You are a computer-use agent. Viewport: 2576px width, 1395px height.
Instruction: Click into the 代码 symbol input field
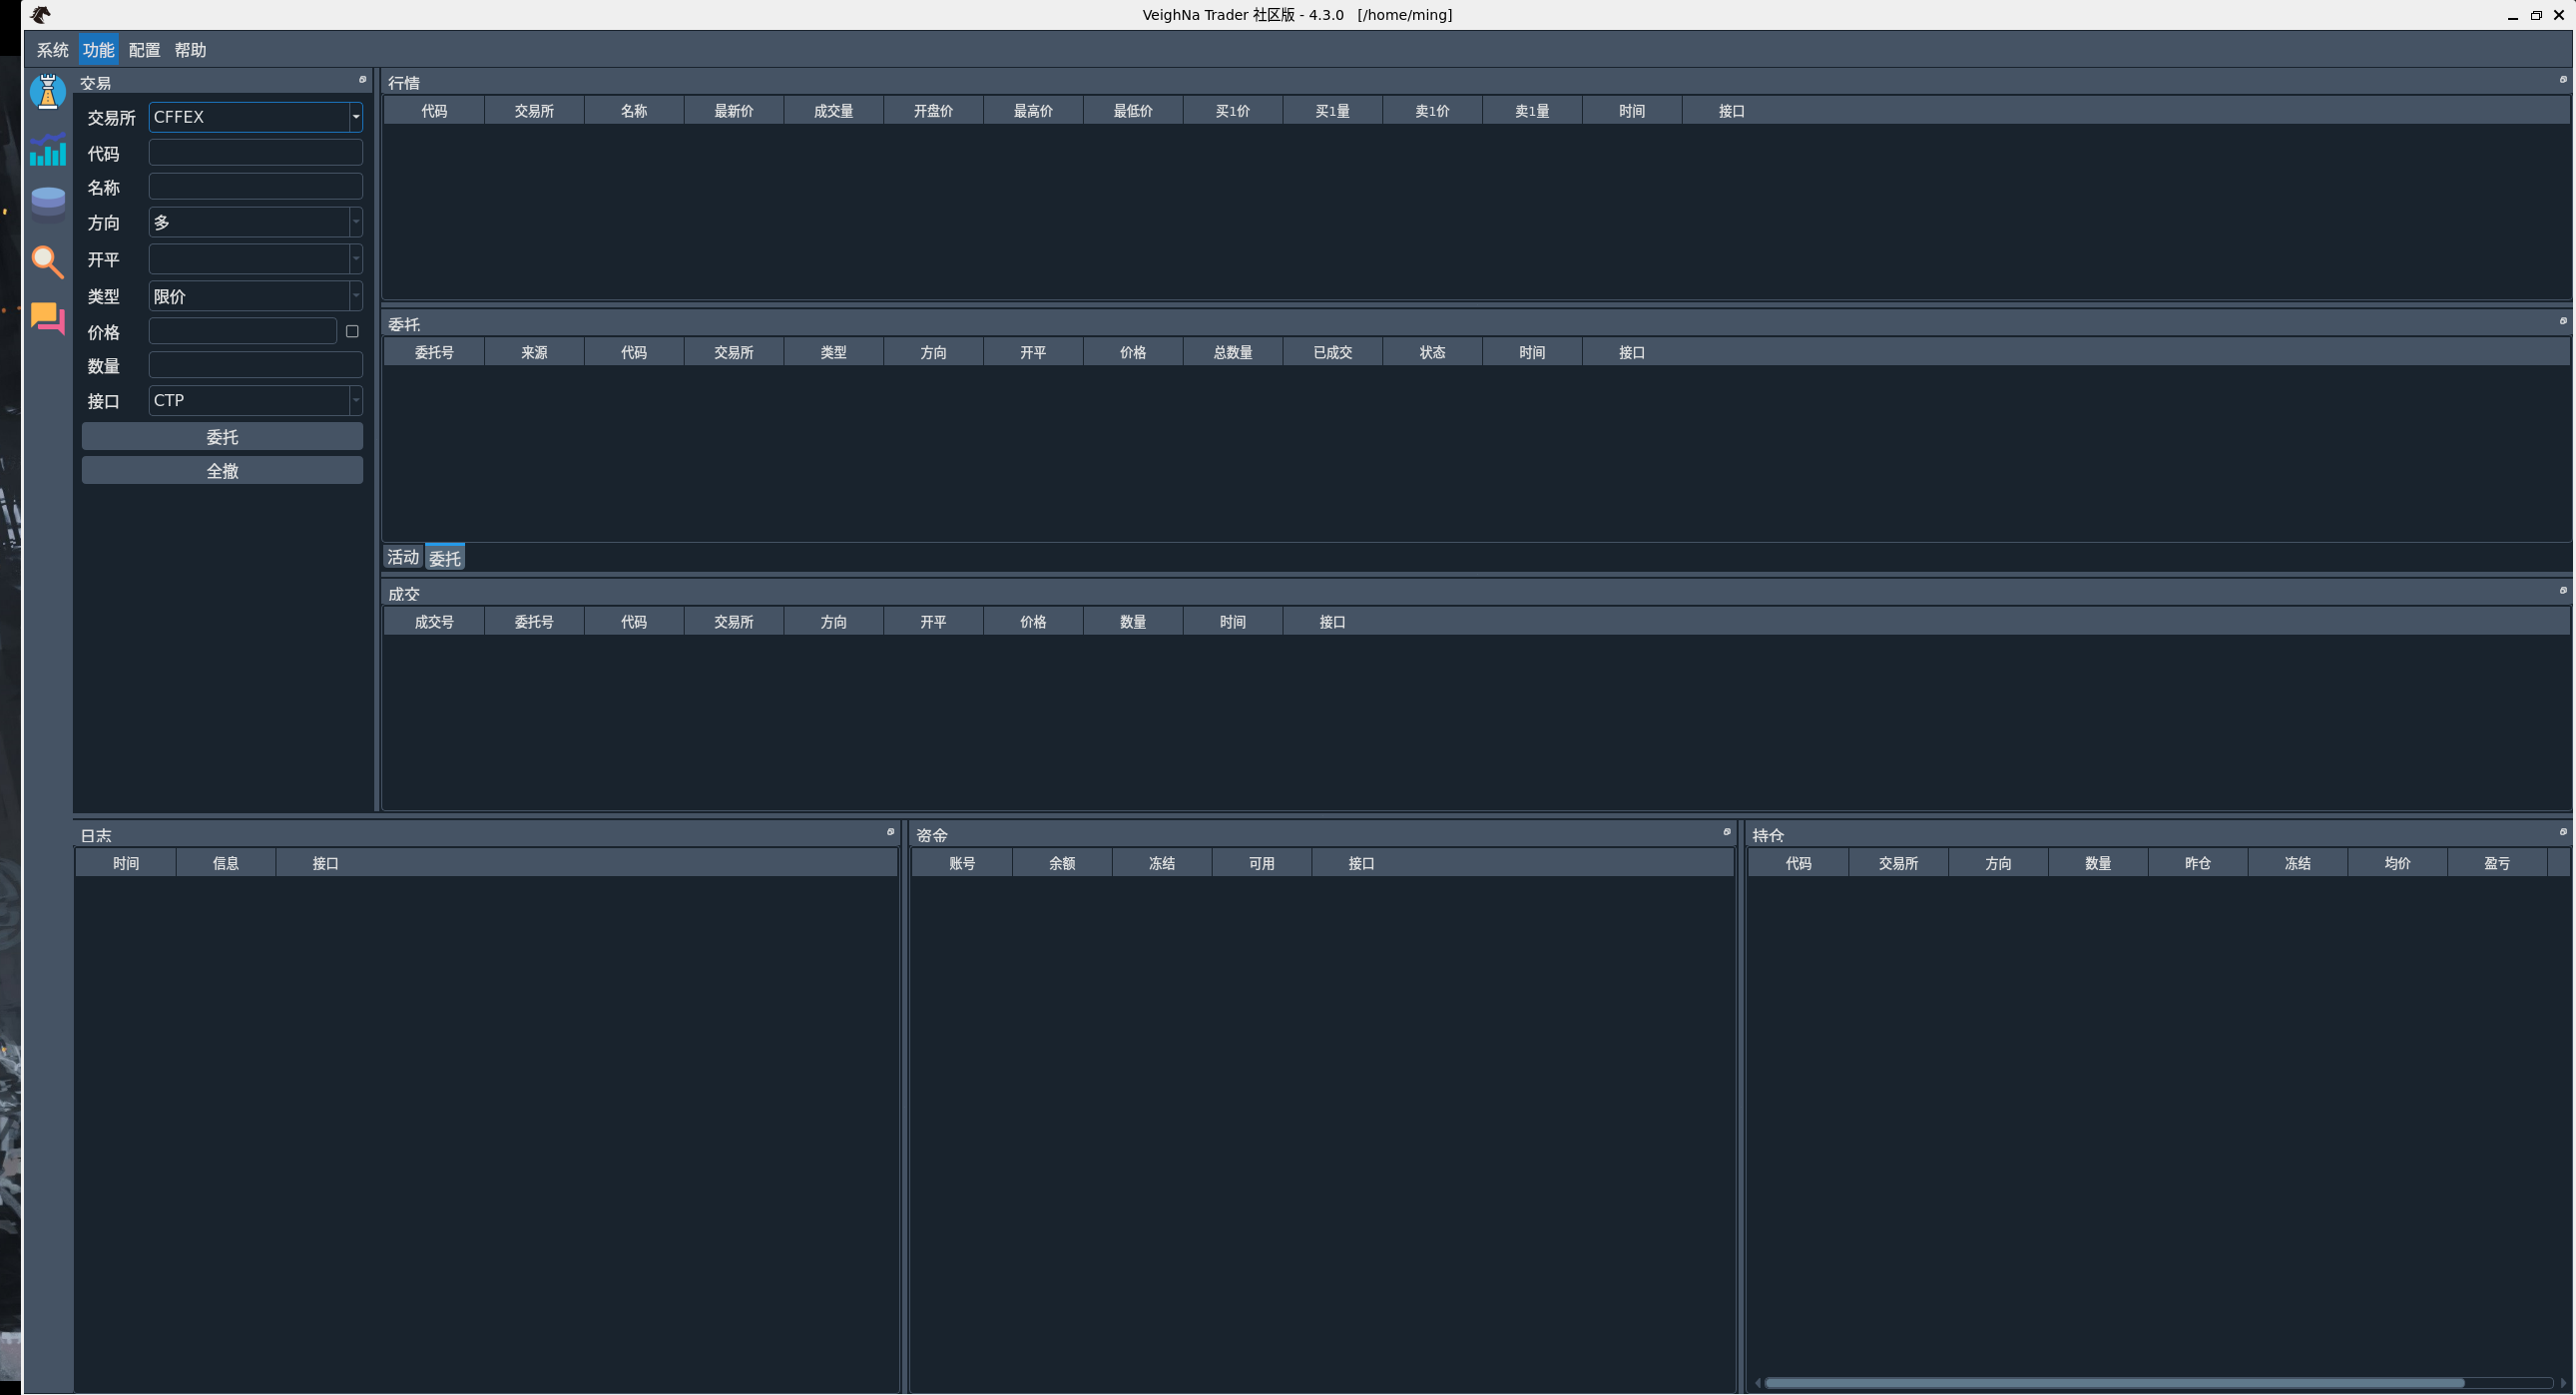click(x=255, y=153)
